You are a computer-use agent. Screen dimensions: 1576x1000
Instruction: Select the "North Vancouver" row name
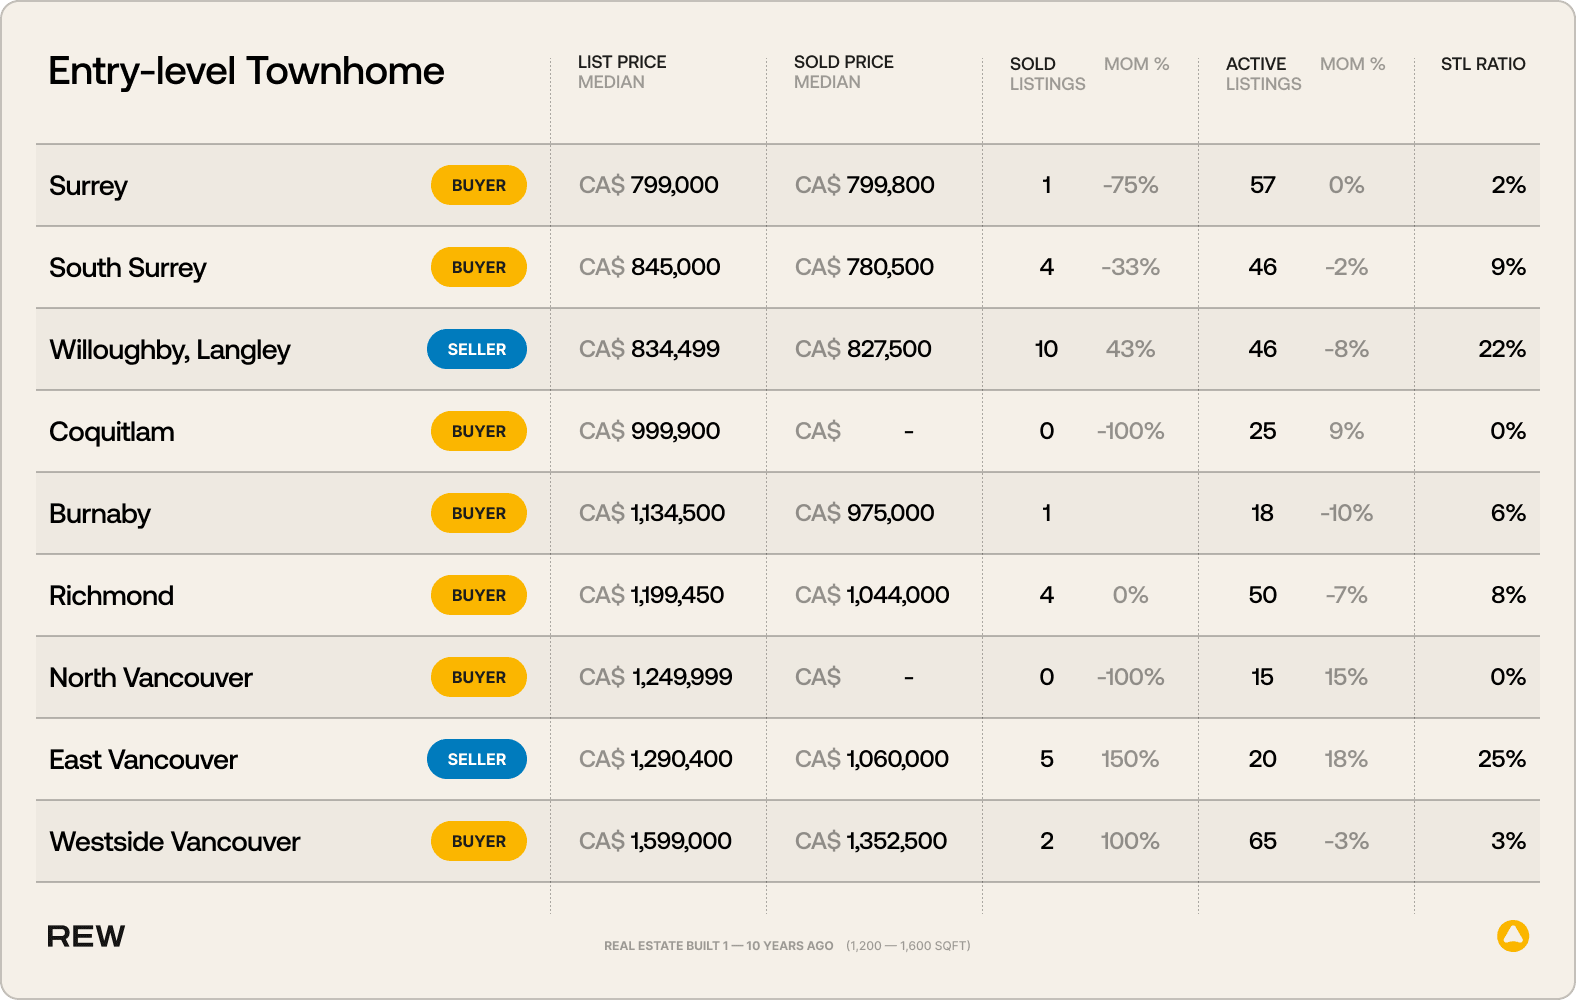[x=151, y=678]
